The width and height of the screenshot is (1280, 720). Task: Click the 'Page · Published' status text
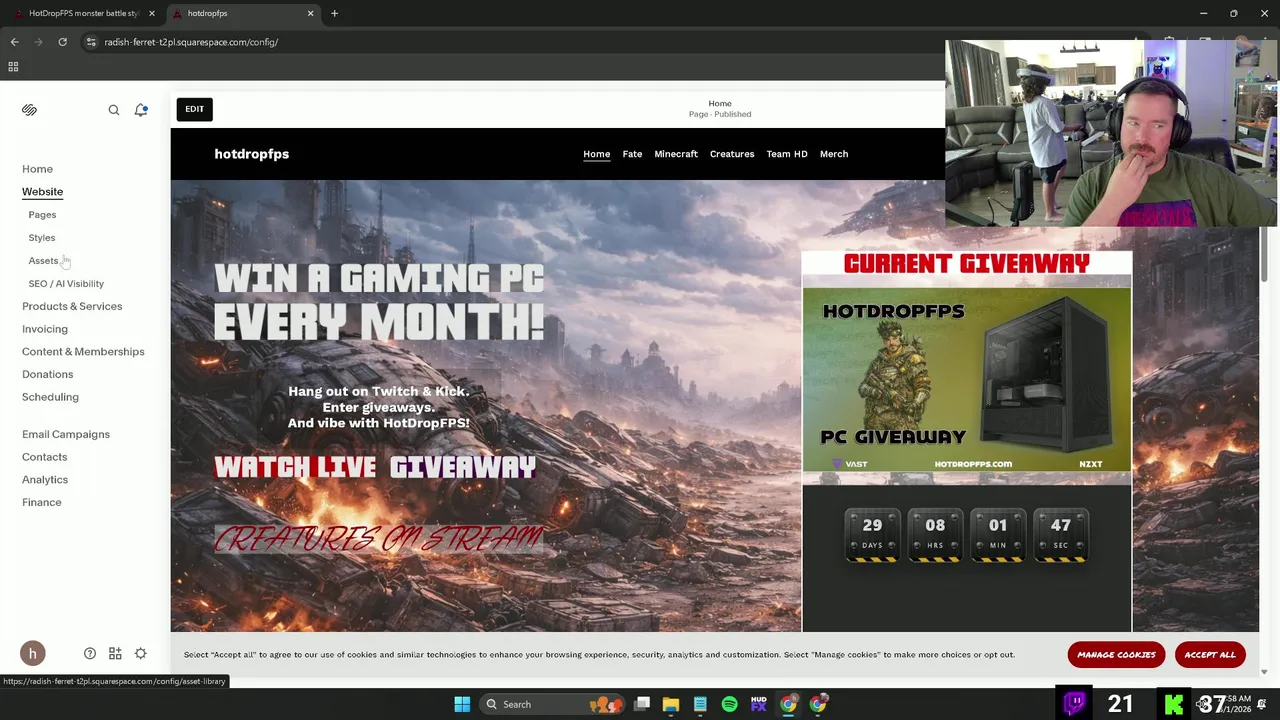720,114
